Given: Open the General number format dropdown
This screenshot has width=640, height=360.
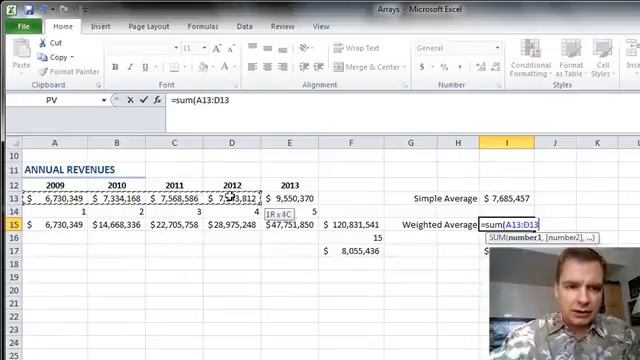Looking at the screenshot, I should tap(498, 49).
